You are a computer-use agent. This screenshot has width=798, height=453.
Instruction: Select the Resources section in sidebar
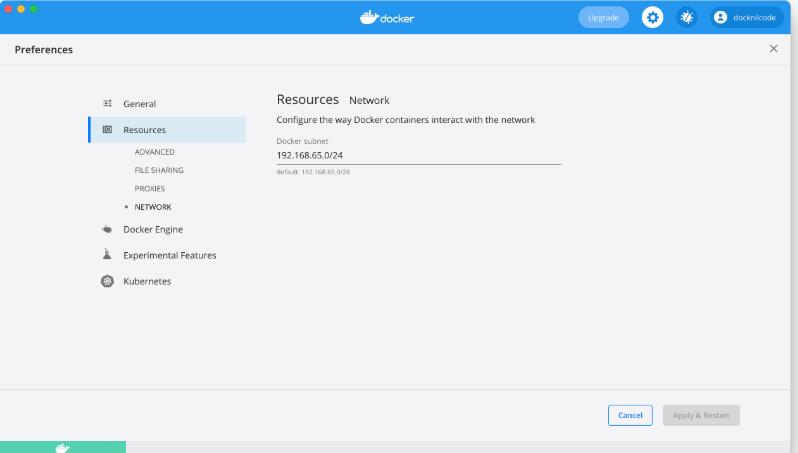point(144,130)
